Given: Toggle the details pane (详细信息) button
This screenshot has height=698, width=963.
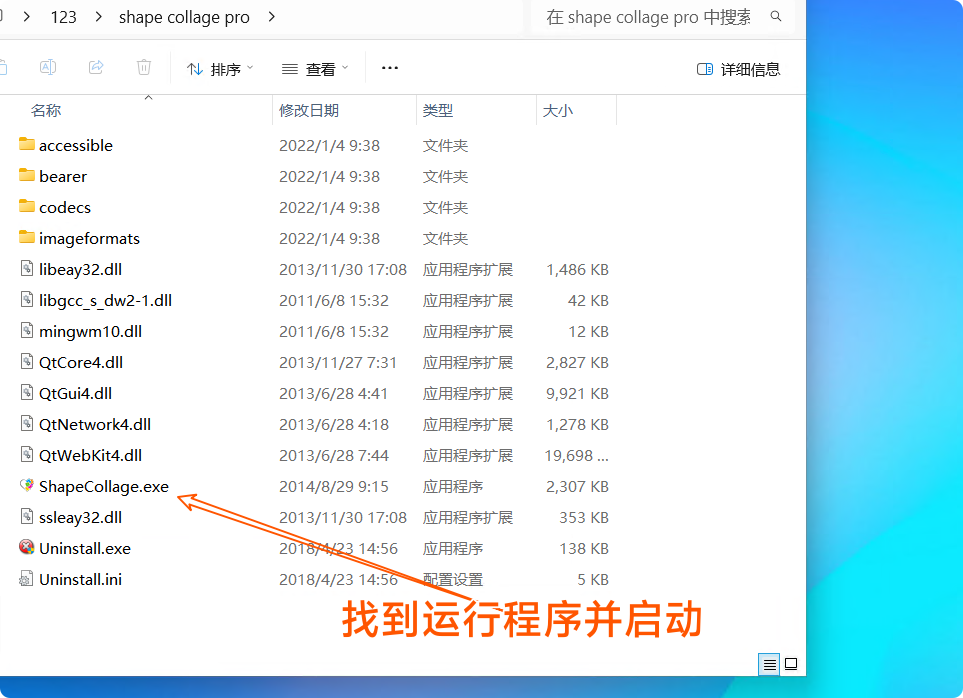Looking at the screenshot, I should 739,69.
